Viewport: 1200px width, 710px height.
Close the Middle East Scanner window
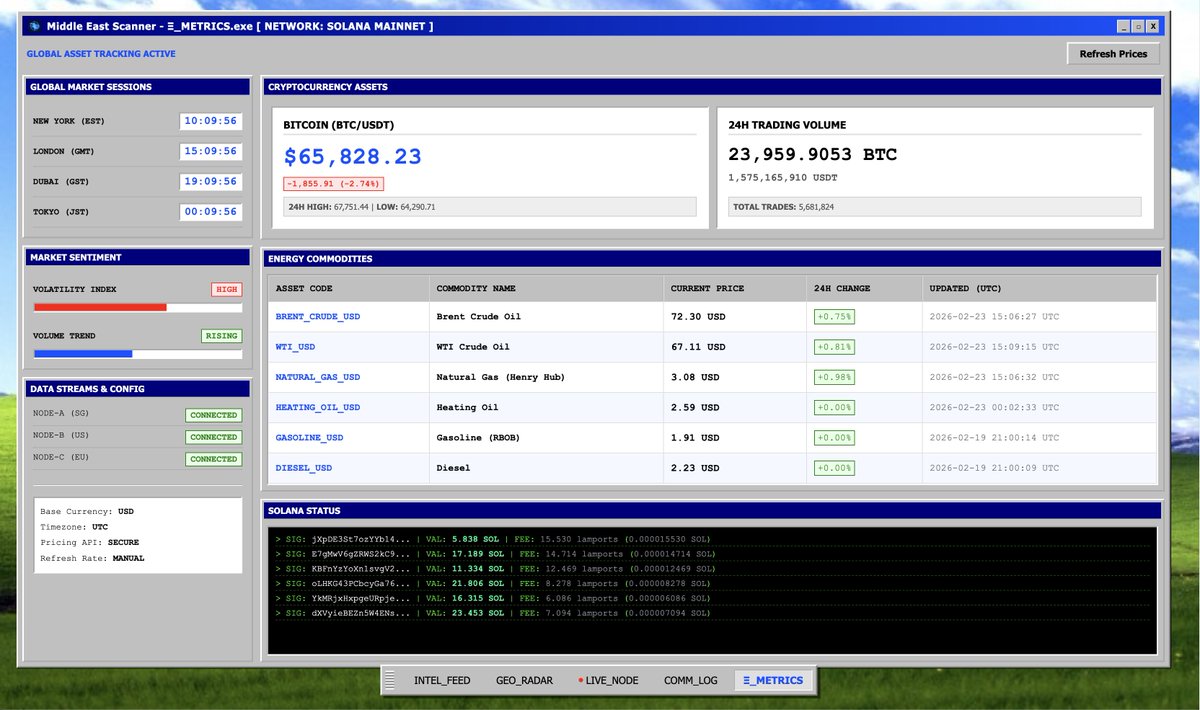point(1154,26)
